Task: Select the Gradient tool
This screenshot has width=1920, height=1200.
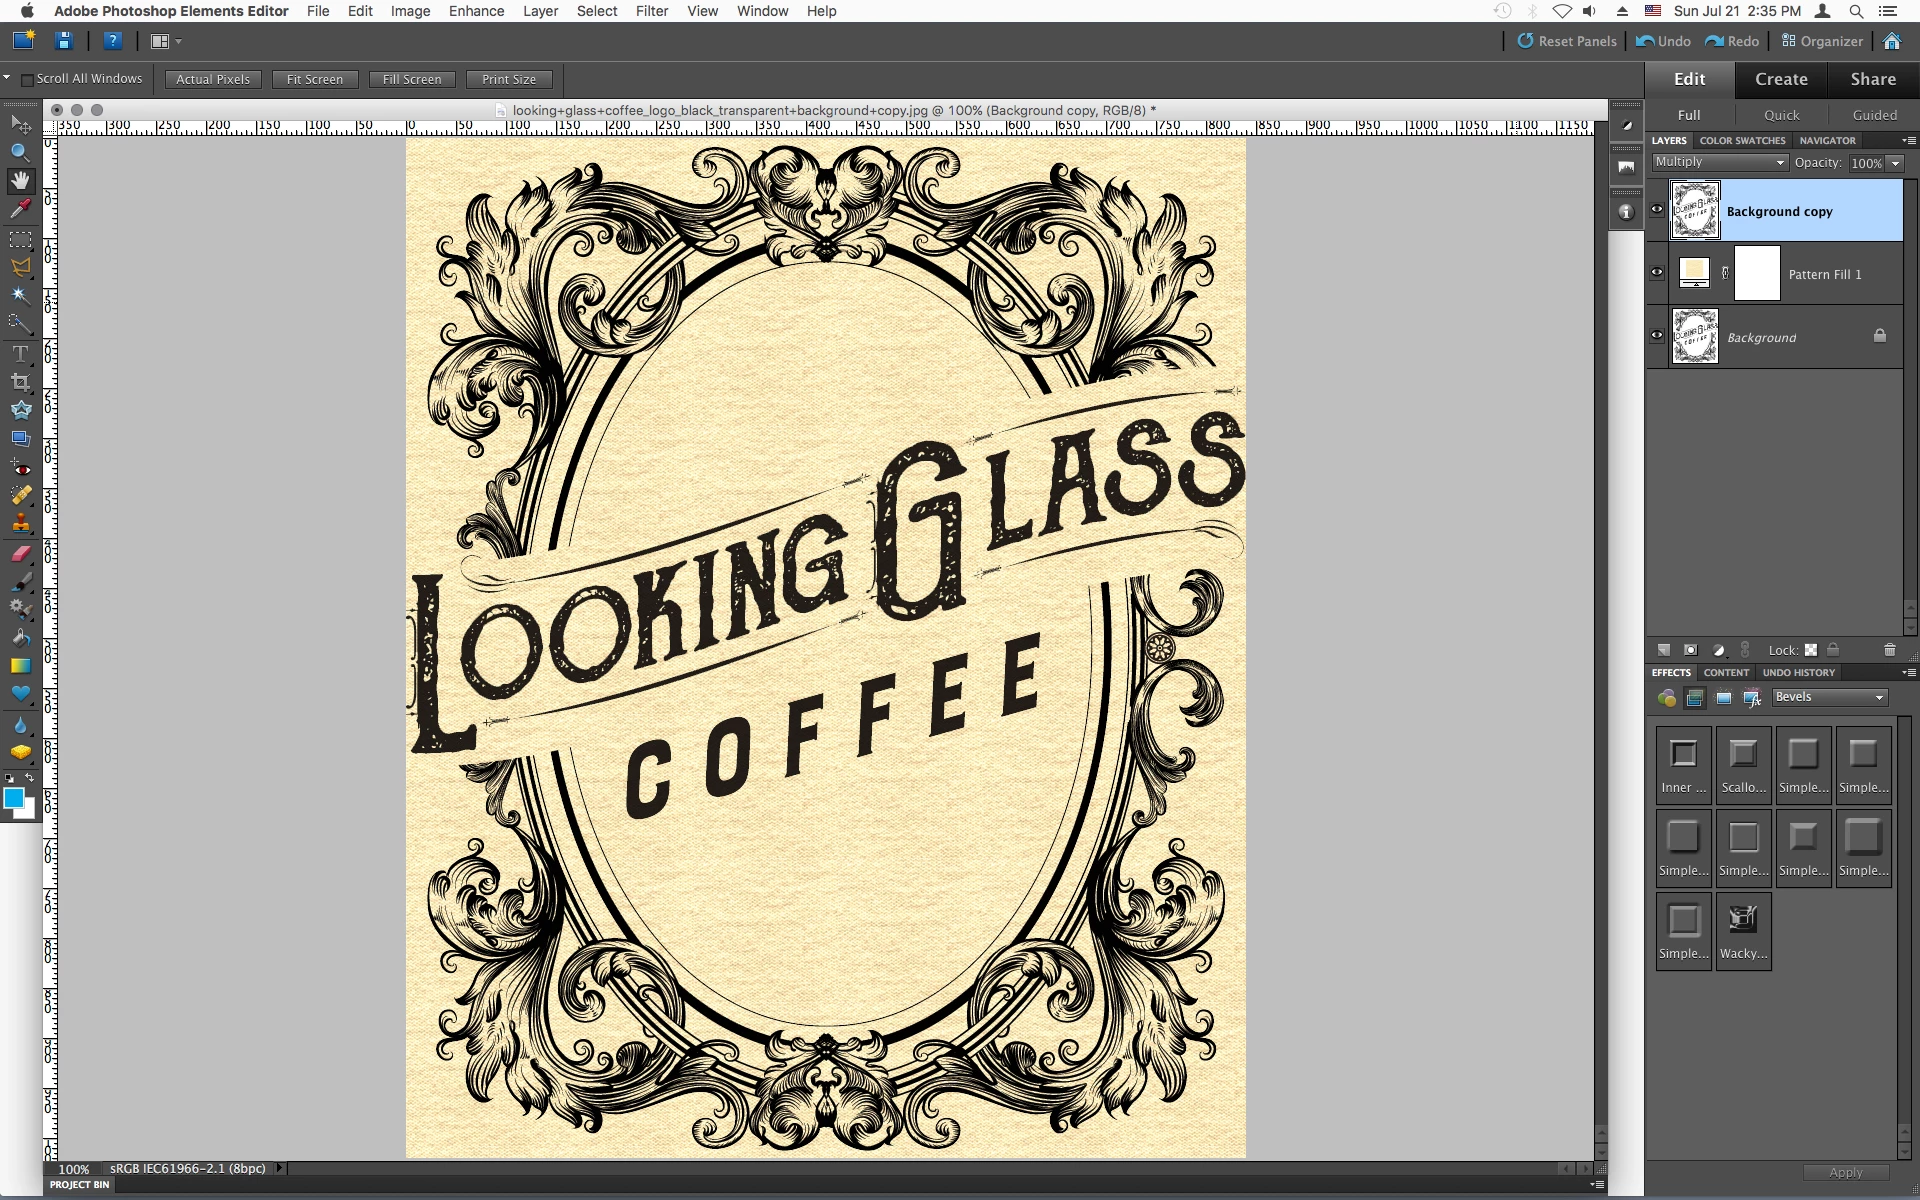Action: point(20,665)
